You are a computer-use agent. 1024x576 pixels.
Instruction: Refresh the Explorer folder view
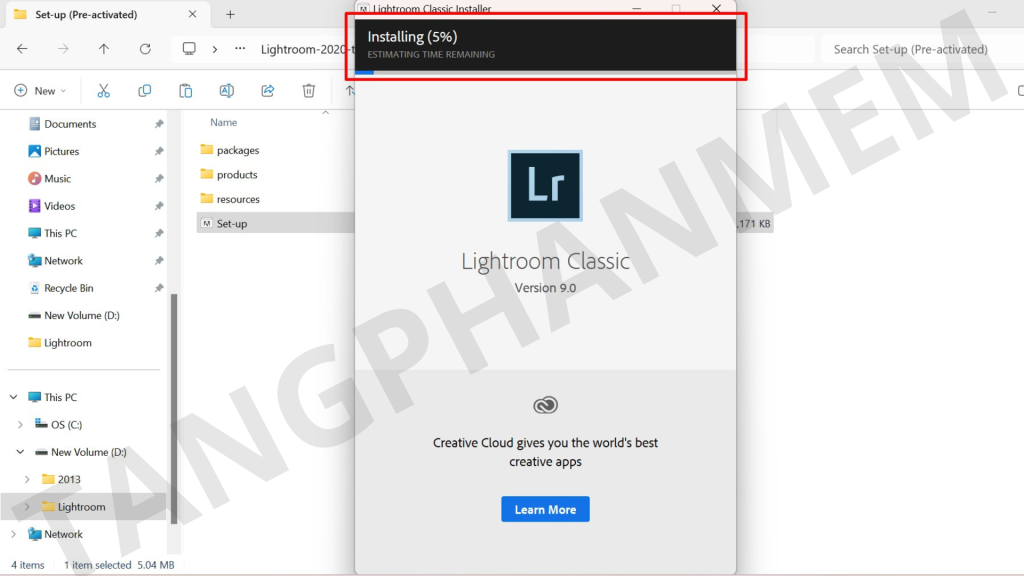click(x=145, y=49)
